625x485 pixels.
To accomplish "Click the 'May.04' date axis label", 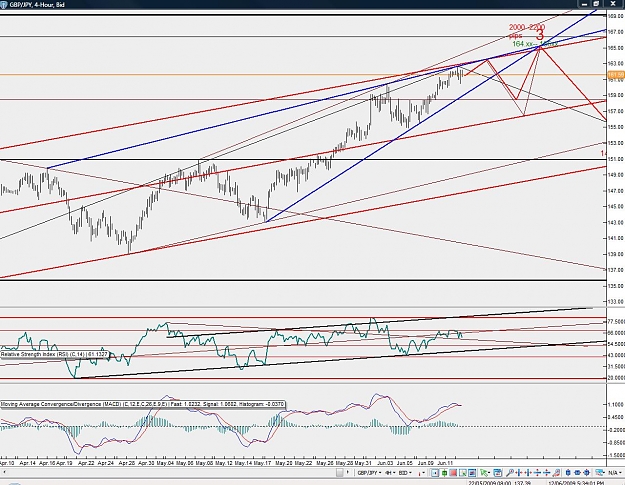I will click(165, 463).
